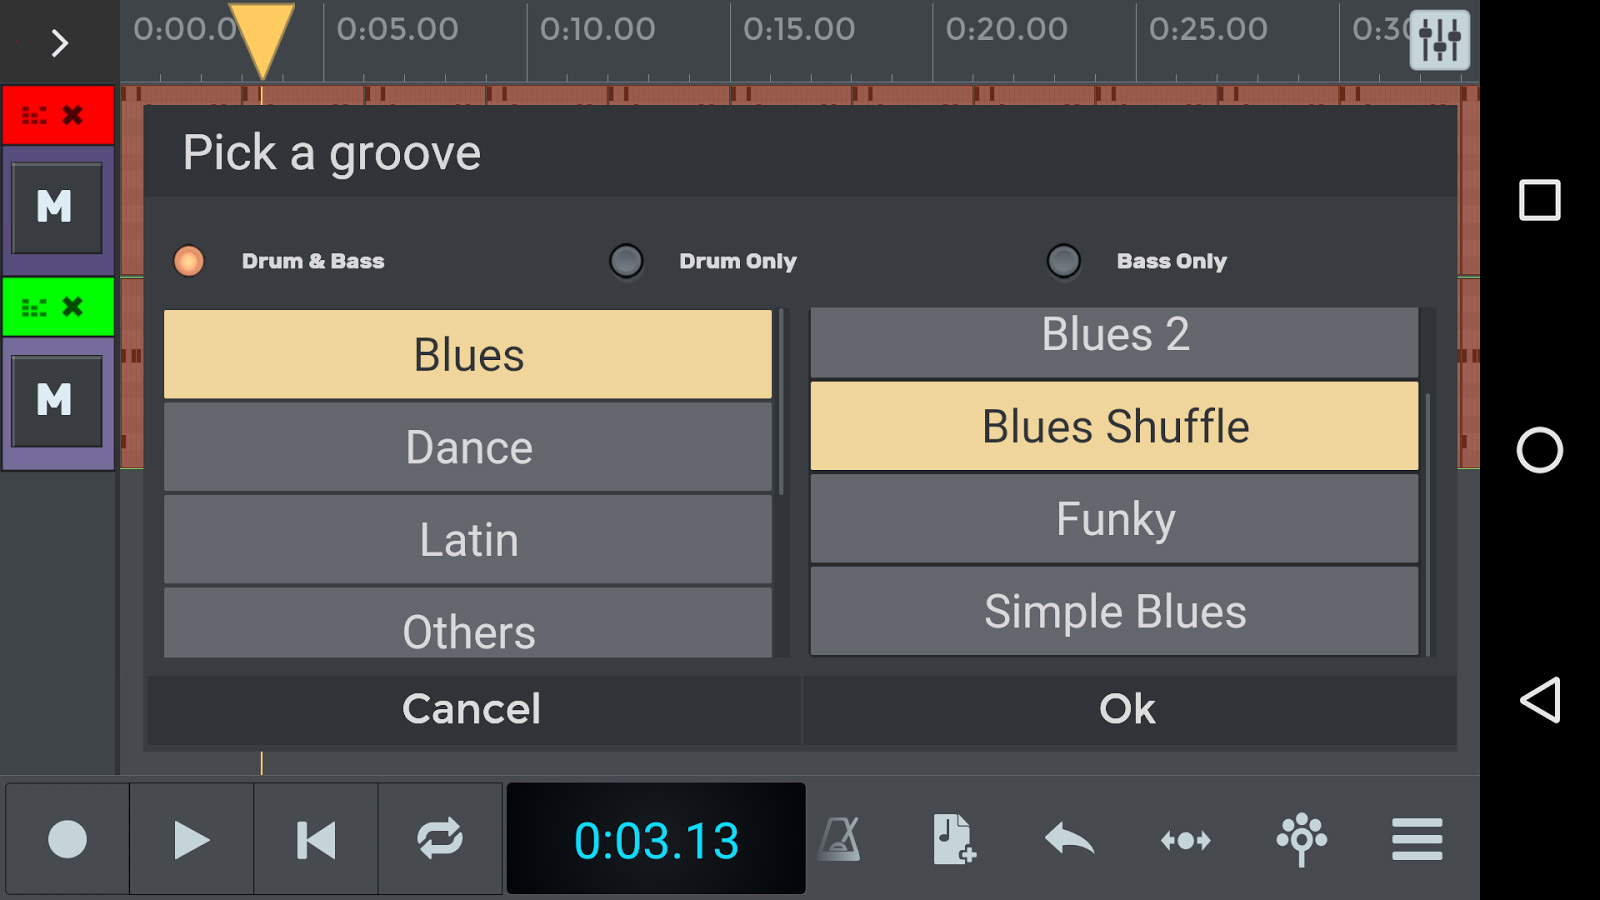Tap the horizontal zoom arrows icon

pos(1185,840)
